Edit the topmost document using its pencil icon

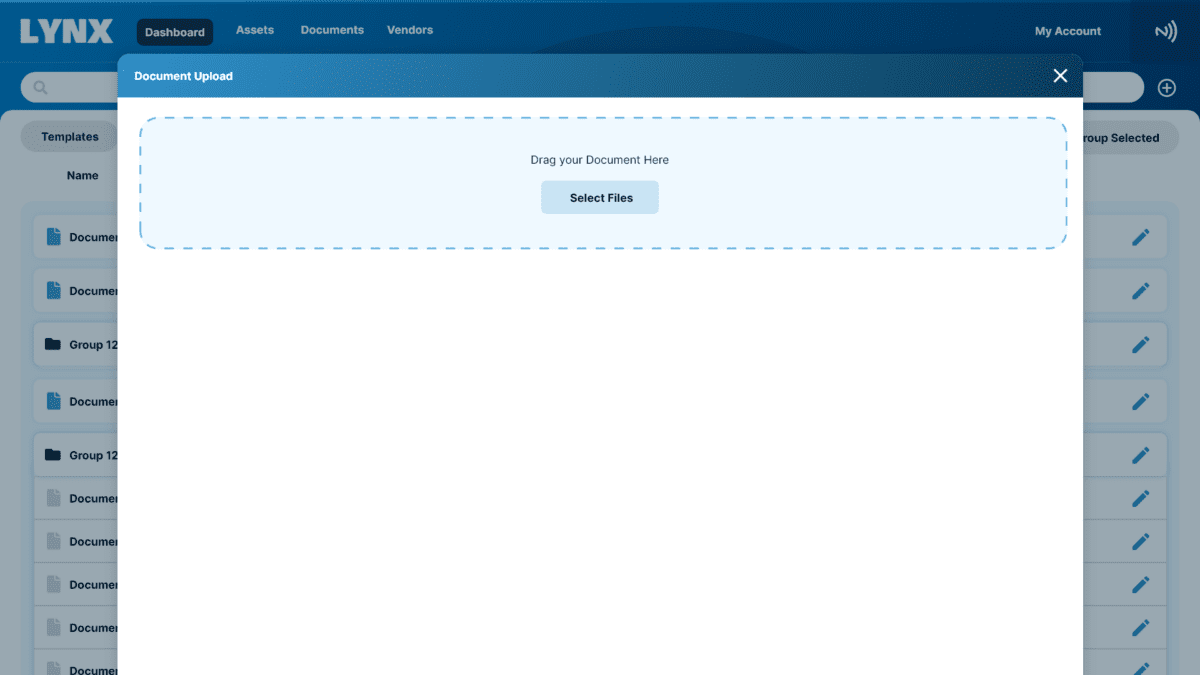tap(1140, 237)
